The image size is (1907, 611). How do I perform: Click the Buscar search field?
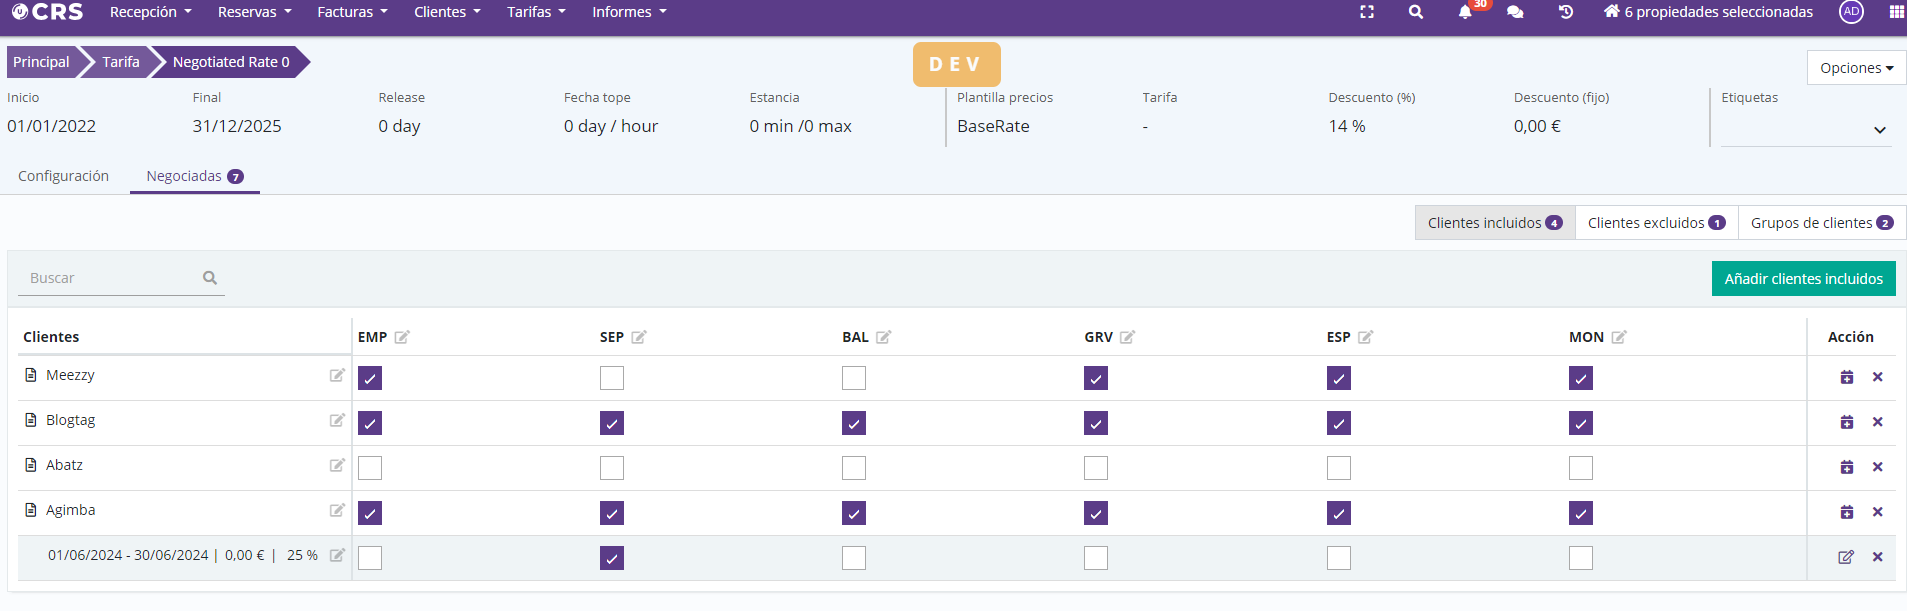point(110,278)
